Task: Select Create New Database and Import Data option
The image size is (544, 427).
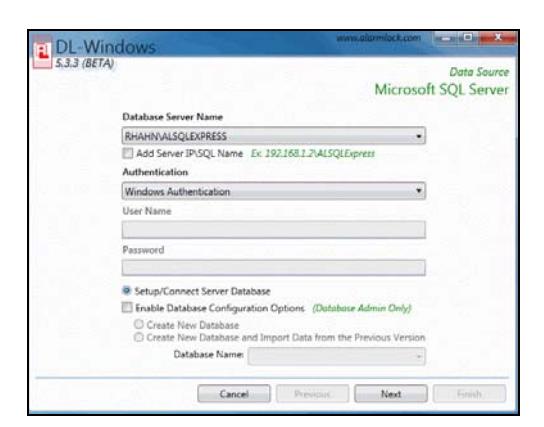Action: [x=139, y=337]
